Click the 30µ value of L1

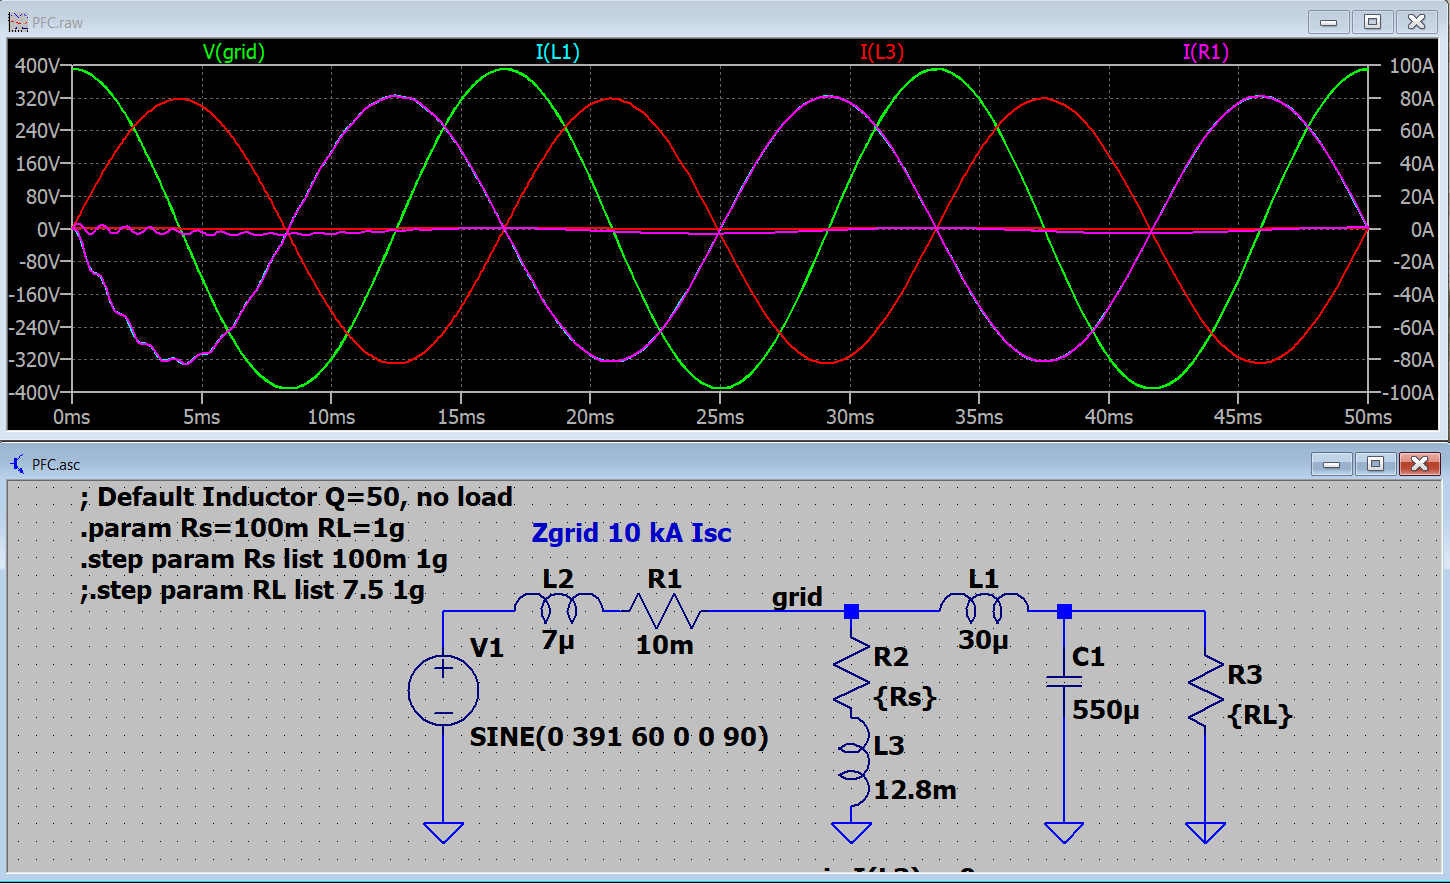click(x=983, y=640)
